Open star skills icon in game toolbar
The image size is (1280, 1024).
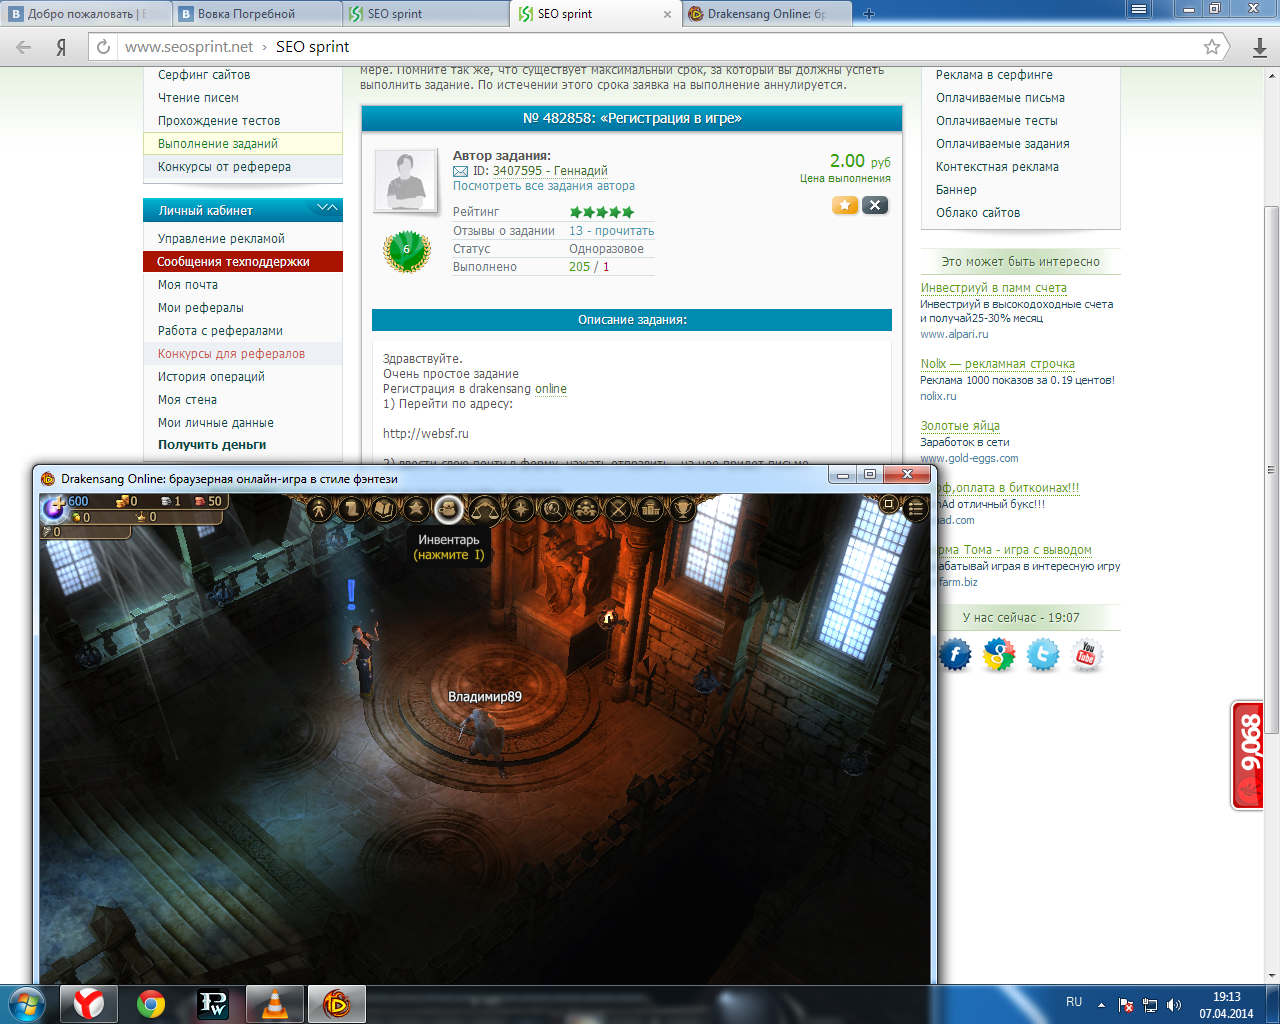click(x=416, y=509)
